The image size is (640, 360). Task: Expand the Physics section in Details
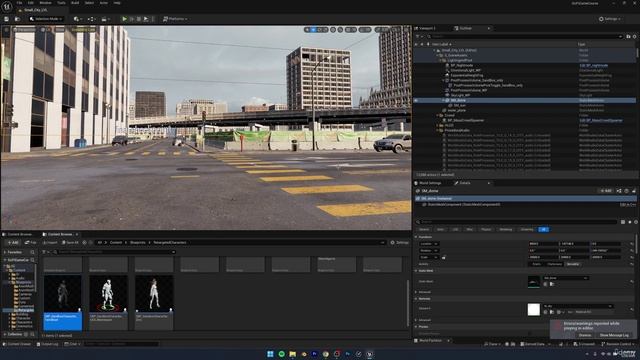click(416, 327)
